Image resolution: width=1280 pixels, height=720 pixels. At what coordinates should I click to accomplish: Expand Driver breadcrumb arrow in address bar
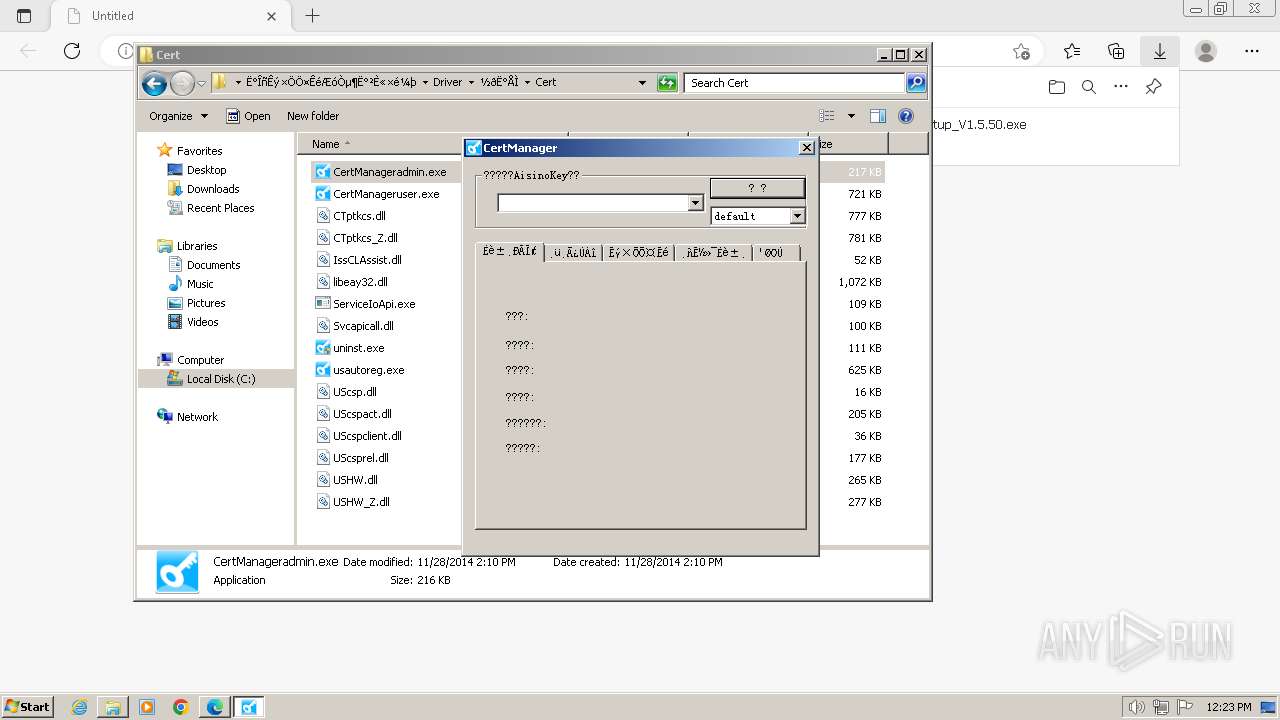[471, 83]
